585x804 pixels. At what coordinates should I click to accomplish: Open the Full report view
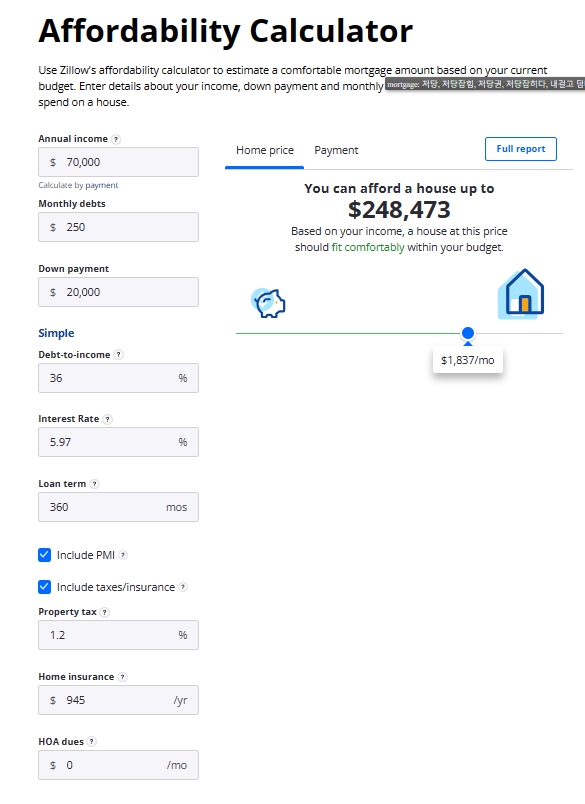pyautogui.click(x=520, y=148)
